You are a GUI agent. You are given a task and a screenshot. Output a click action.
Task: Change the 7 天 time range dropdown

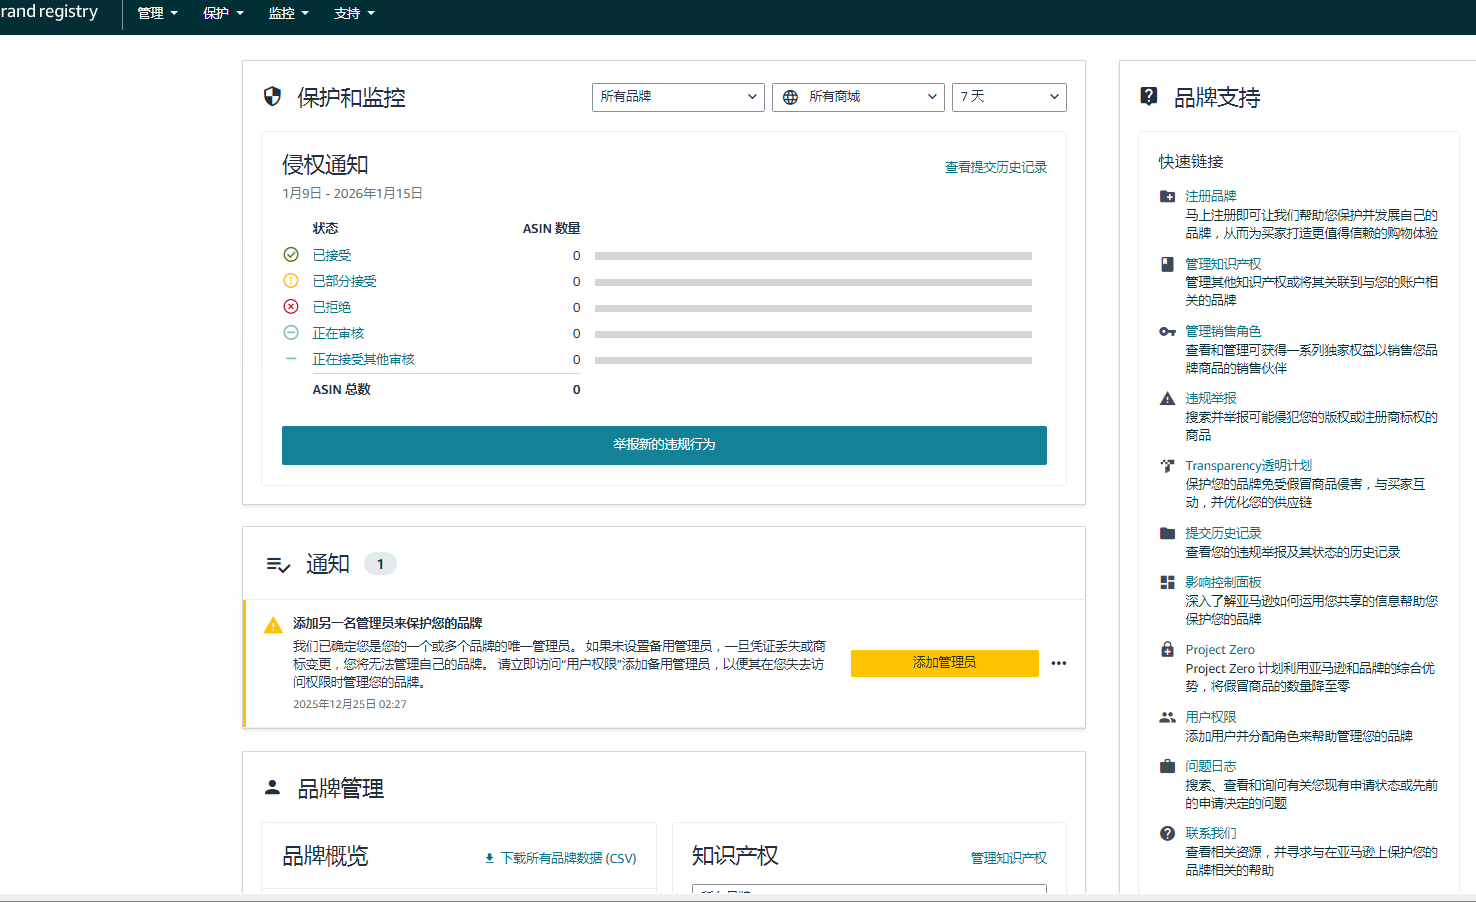click(x=1008, y=97)
